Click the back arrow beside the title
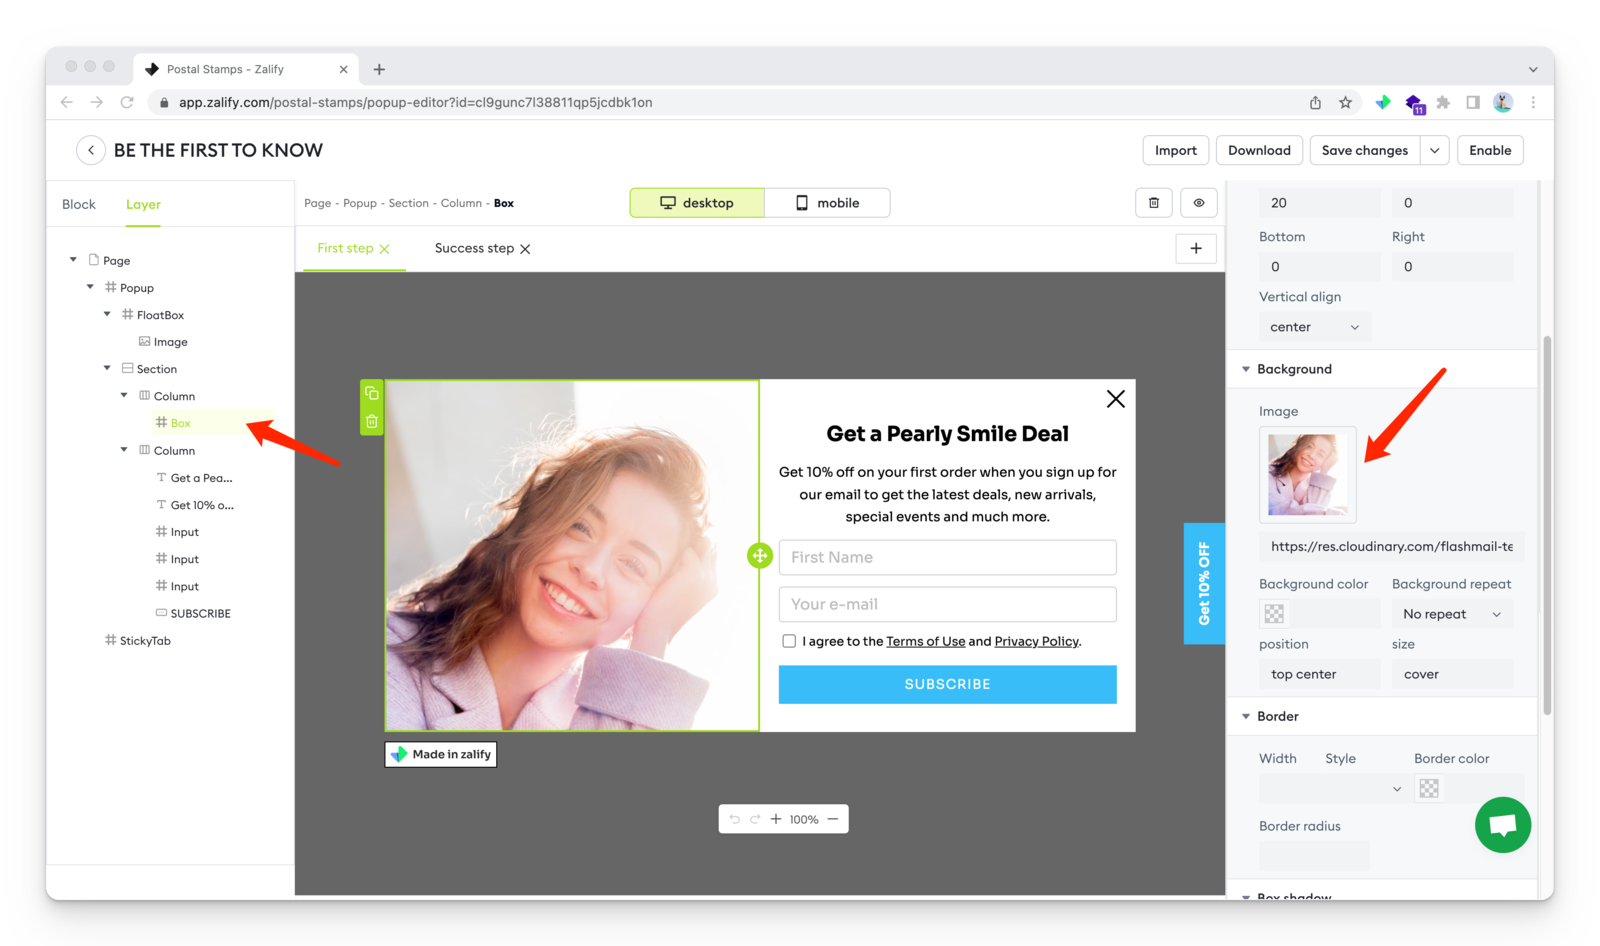This screenshot has height=946, width=1600. coord(91,150)
